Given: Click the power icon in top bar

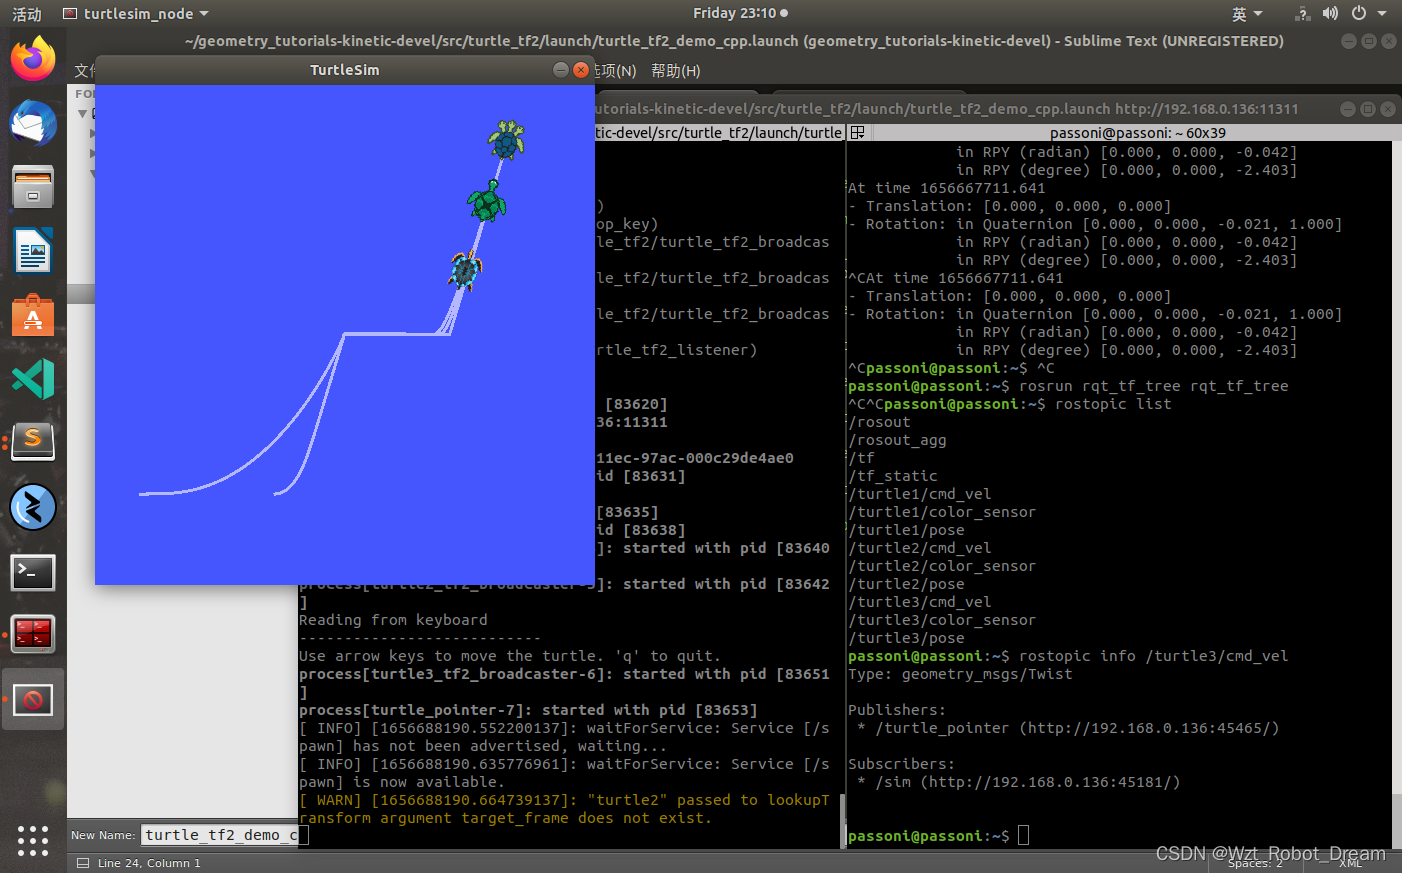Looking at the screenshot, I should 1359,13.
